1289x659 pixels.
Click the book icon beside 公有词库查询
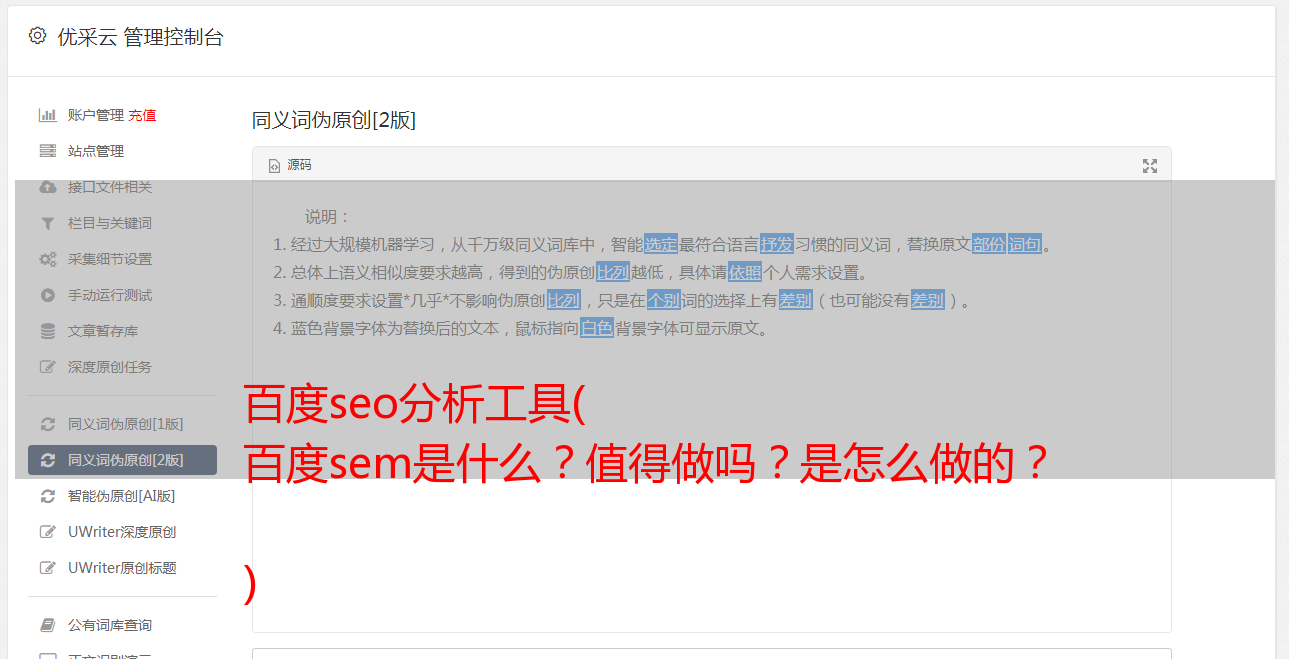point(47,625)
